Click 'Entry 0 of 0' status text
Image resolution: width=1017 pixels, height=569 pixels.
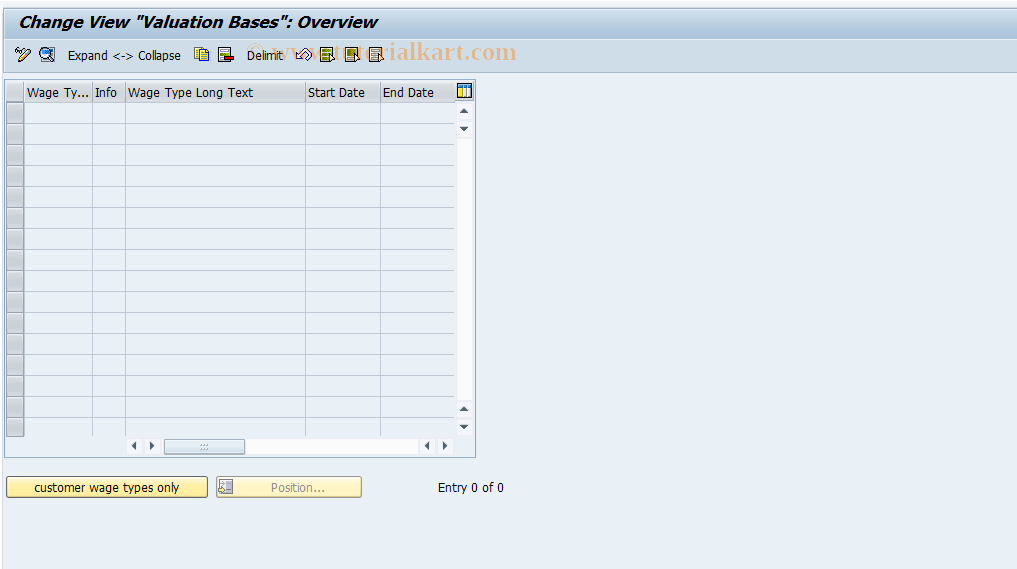click(470, 487)
